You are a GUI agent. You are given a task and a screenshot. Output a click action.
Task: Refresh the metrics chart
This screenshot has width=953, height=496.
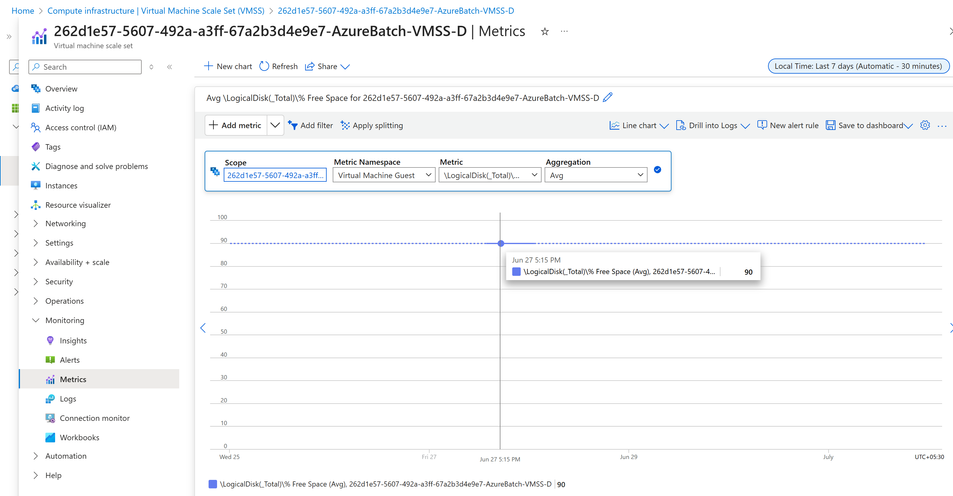coord(278,66)
